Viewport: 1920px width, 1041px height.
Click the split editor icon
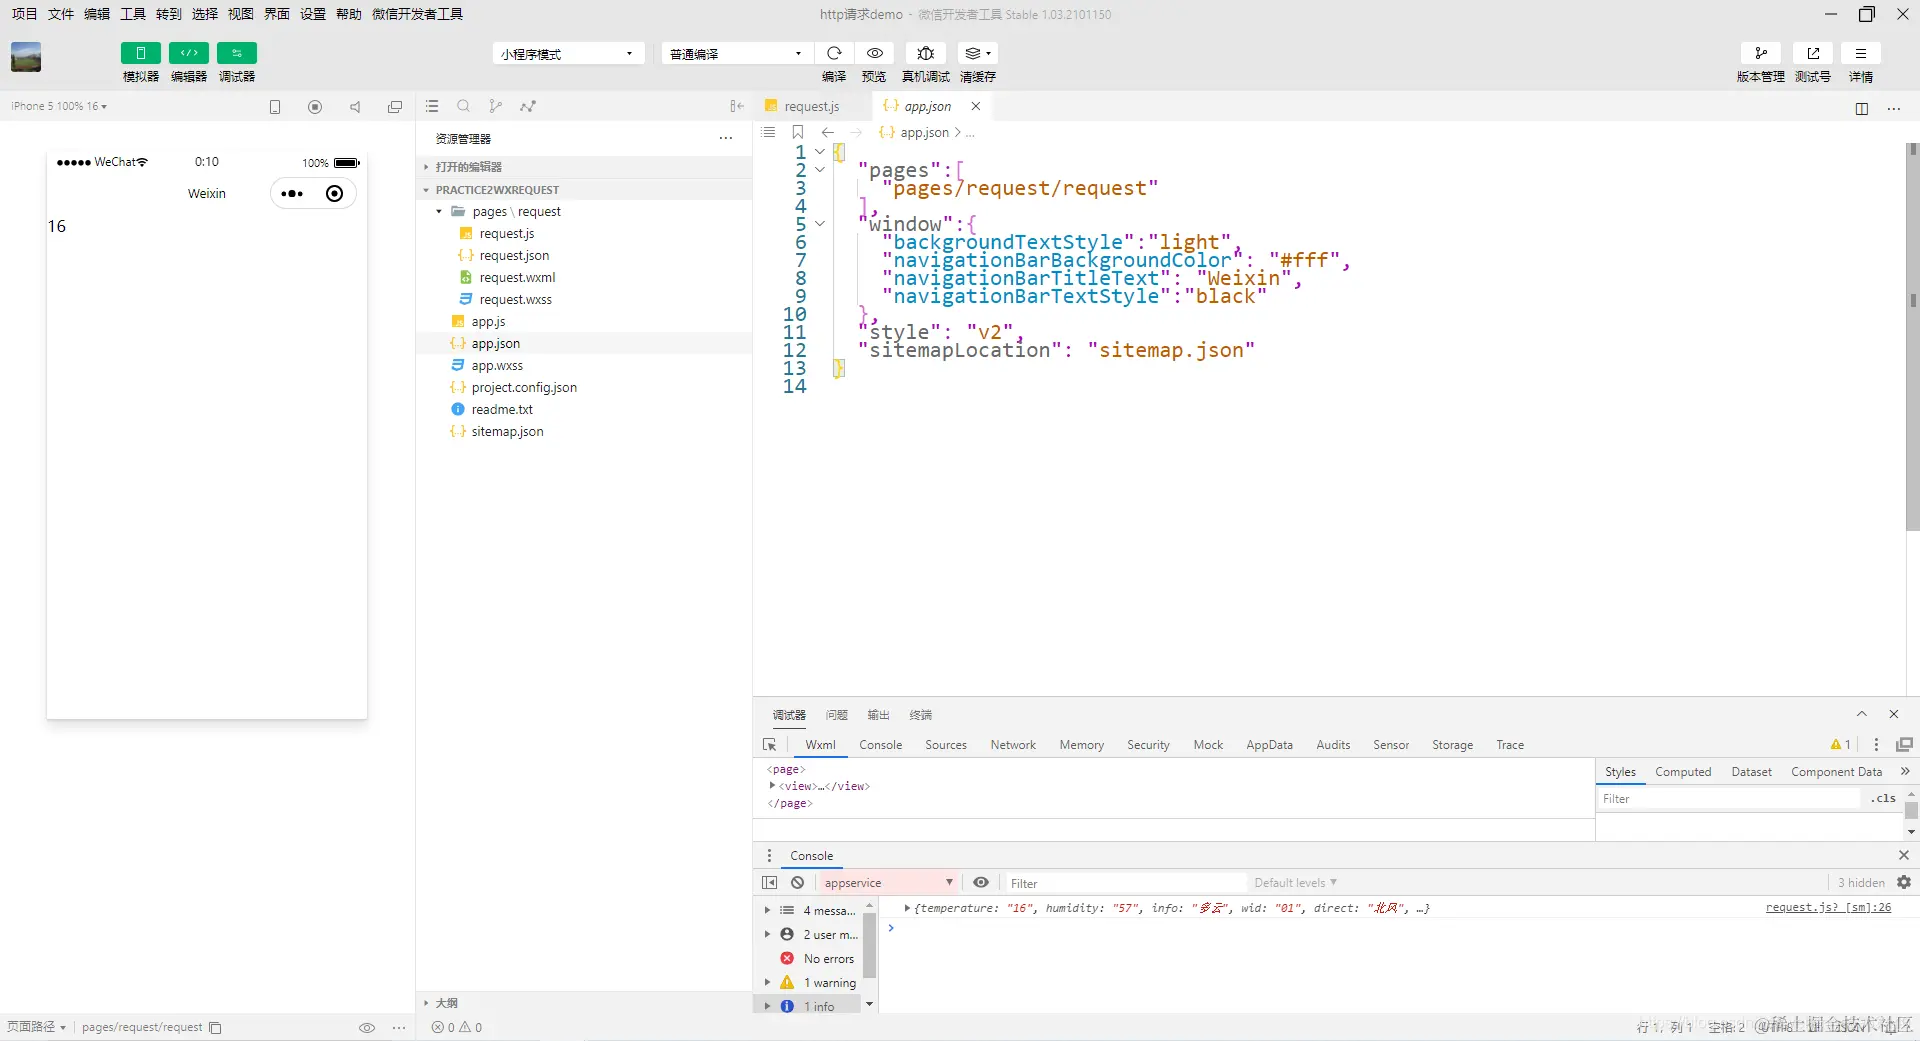click(x=1862, y=108)
